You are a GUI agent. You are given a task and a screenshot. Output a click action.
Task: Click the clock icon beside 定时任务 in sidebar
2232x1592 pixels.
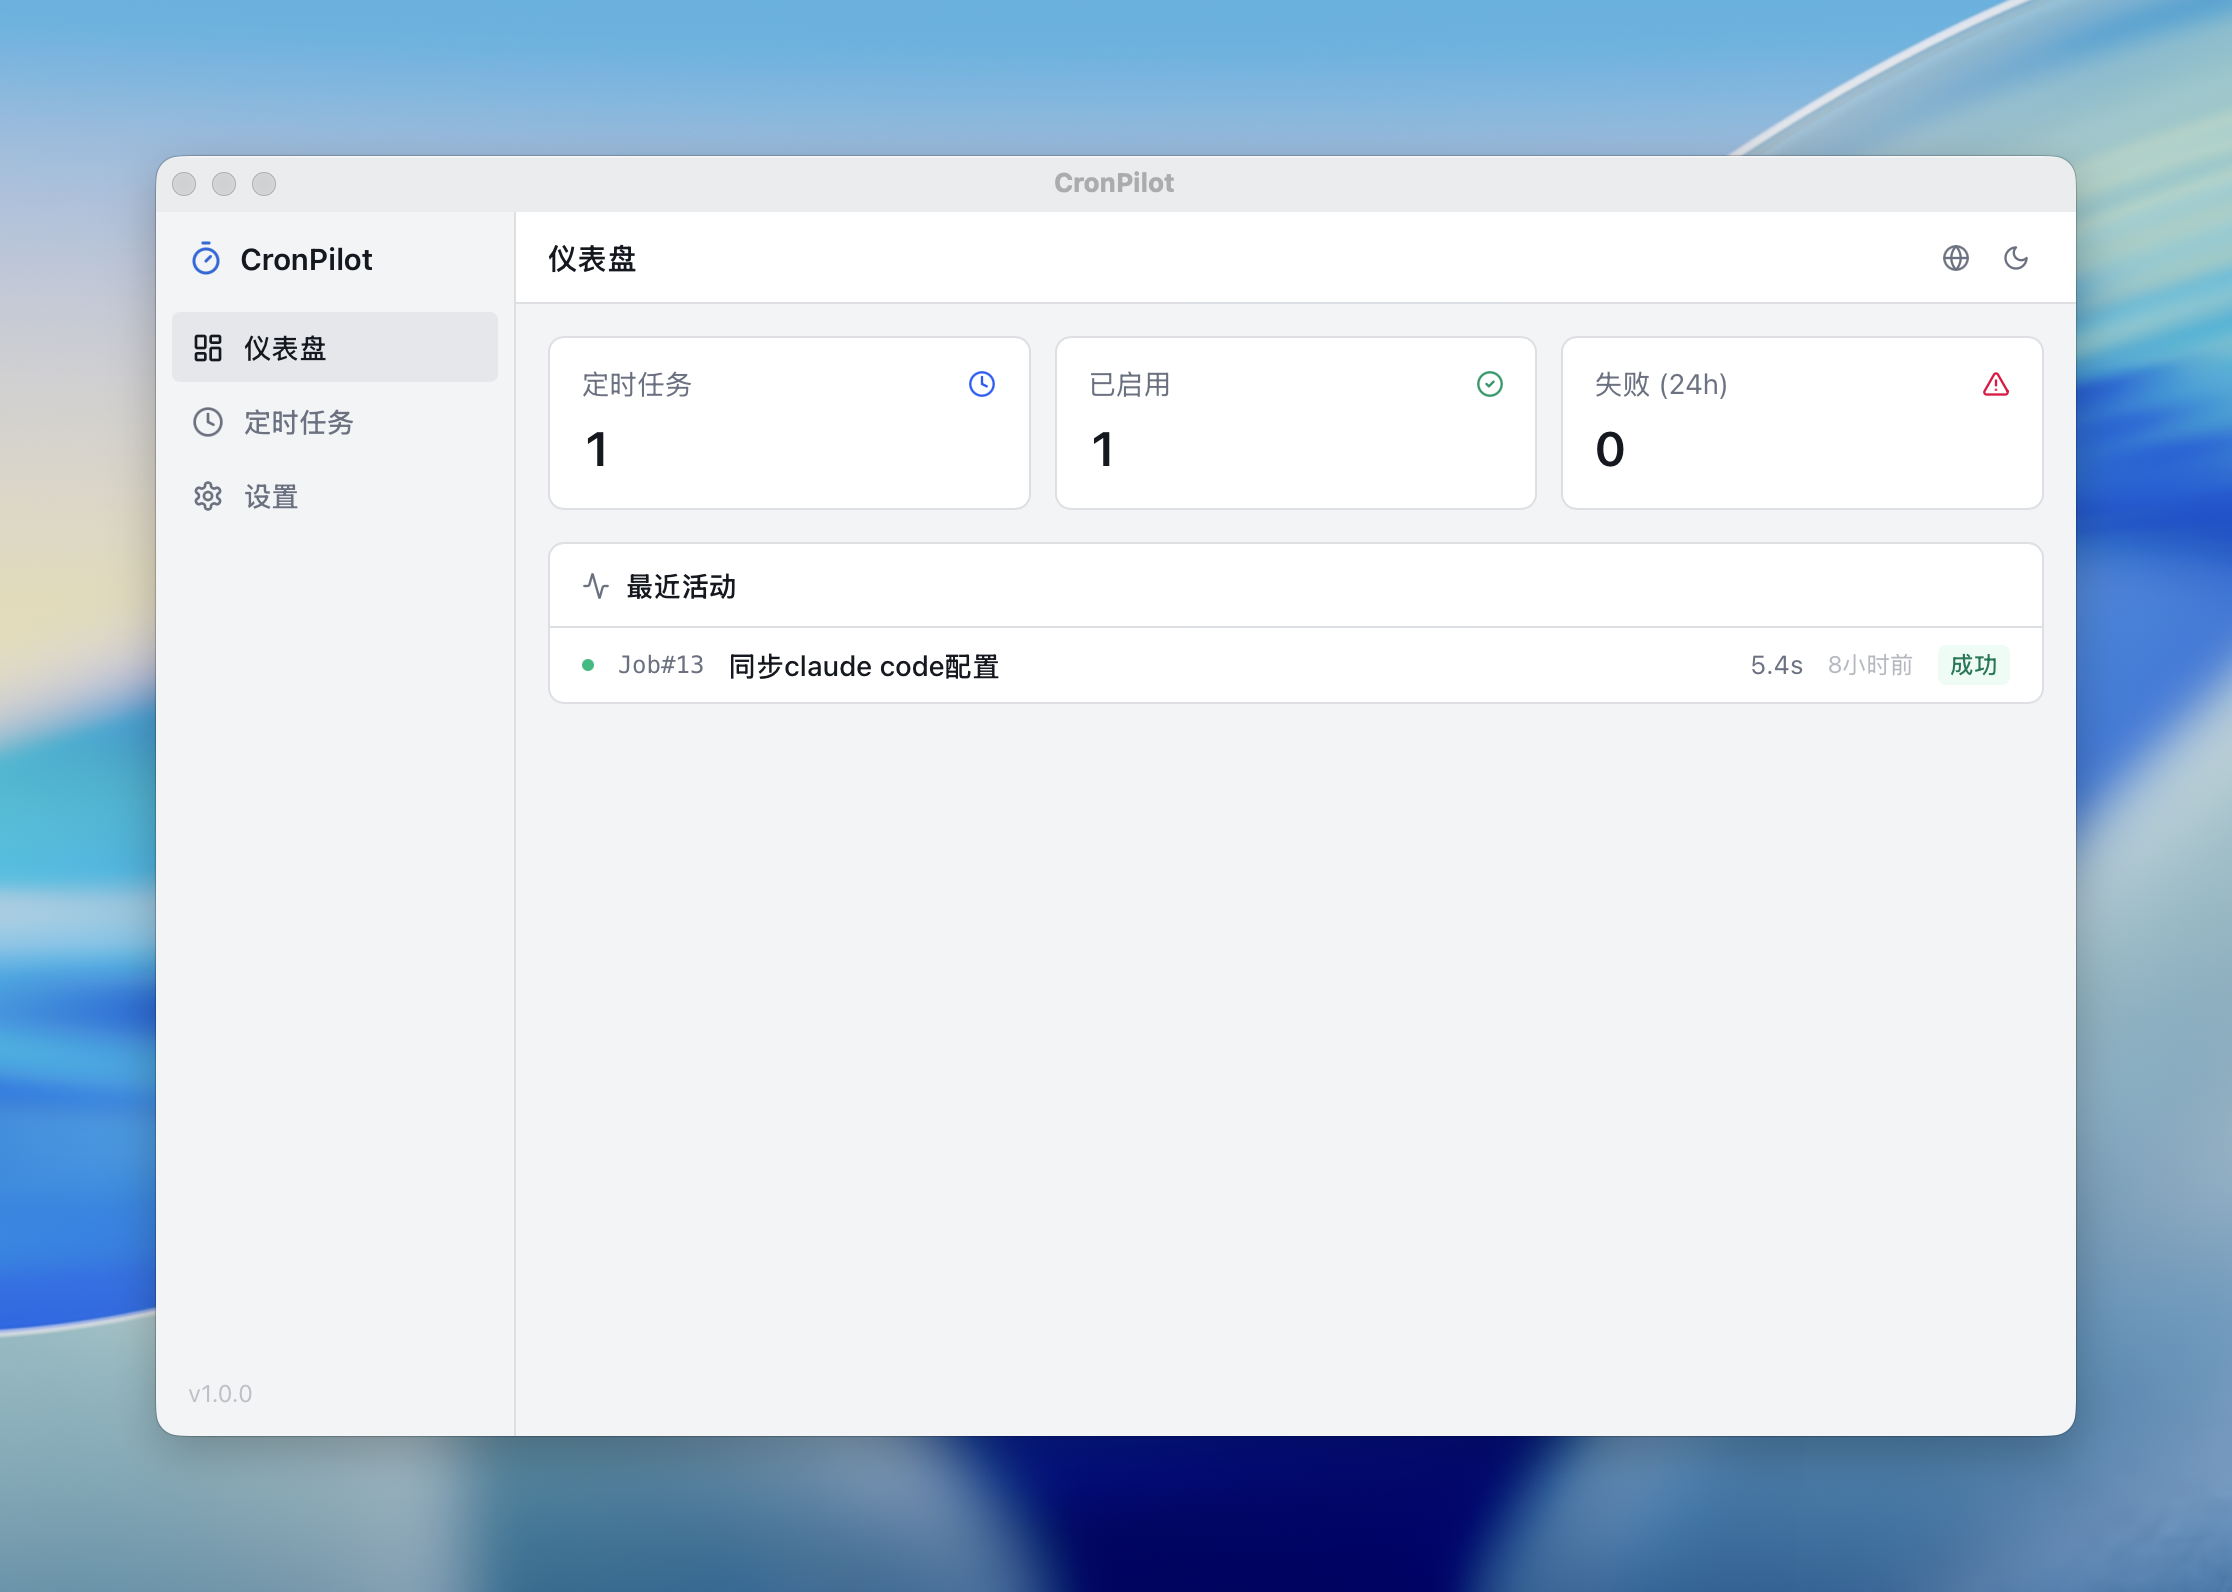tap(208, 422)
